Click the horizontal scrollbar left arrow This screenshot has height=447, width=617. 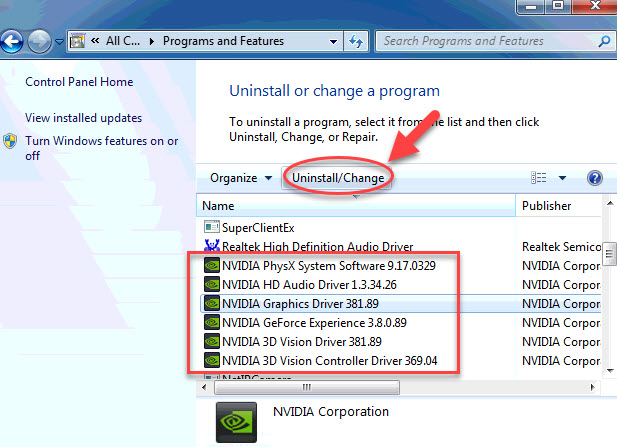[204, 387]
